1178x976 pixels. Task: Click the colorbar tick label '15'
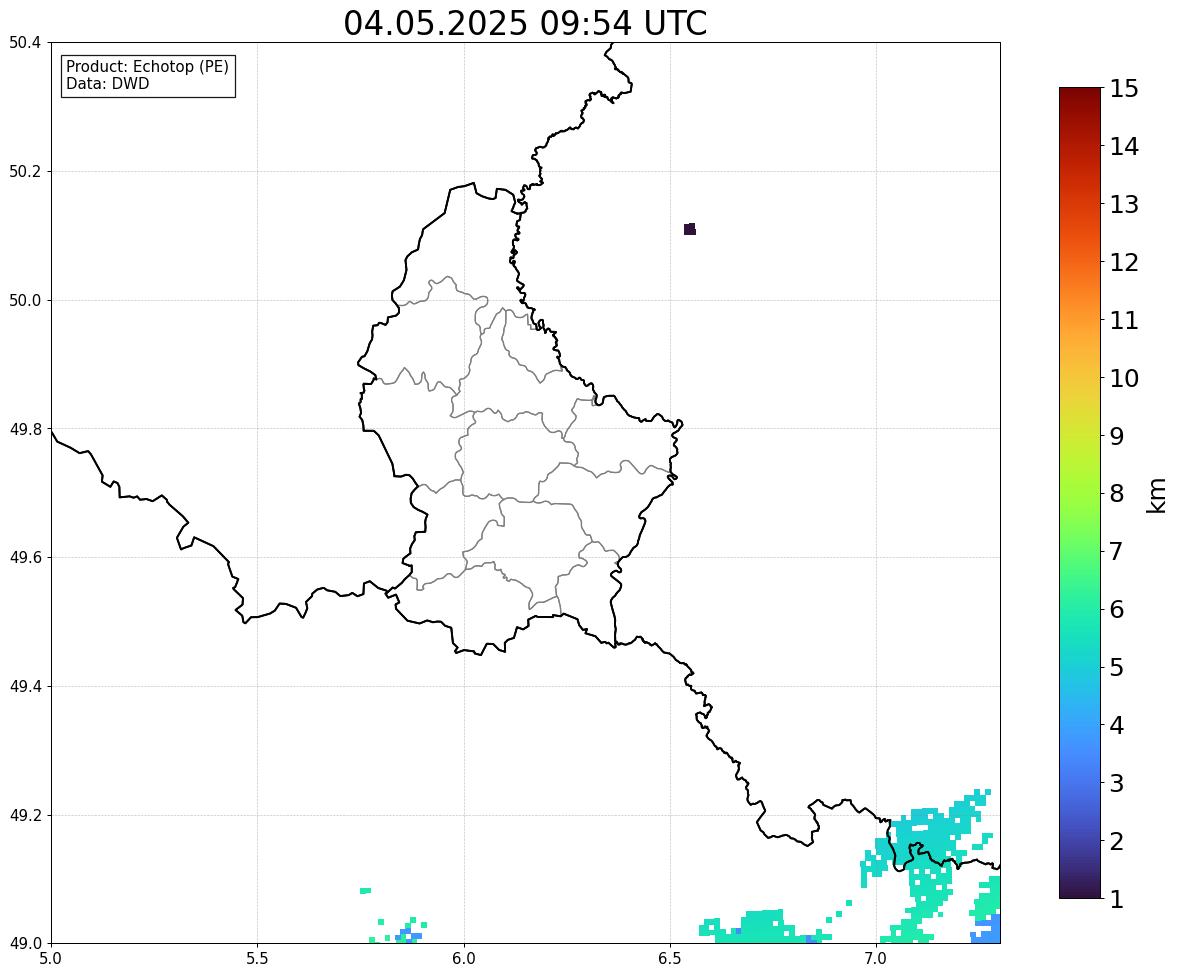tap(1124, 89)
